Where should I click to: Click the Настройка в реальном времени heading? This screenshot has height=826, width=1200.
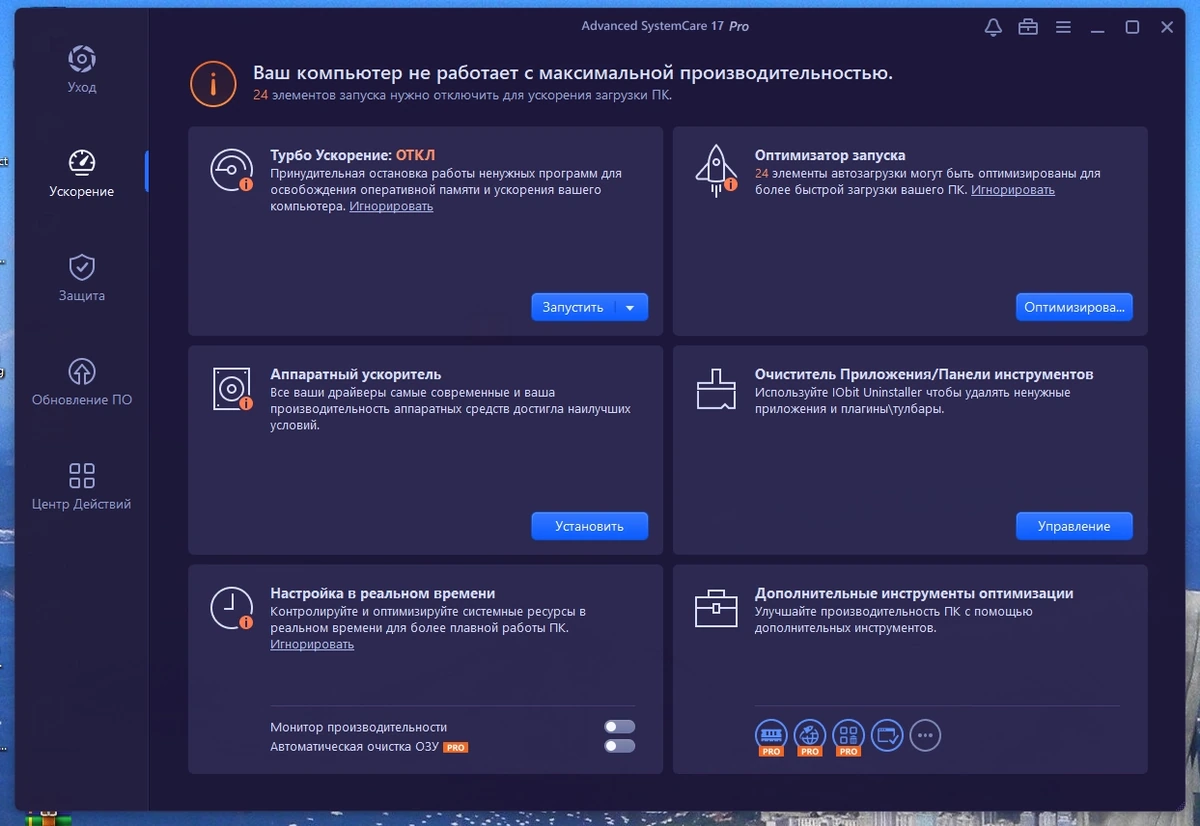point(383,594)
